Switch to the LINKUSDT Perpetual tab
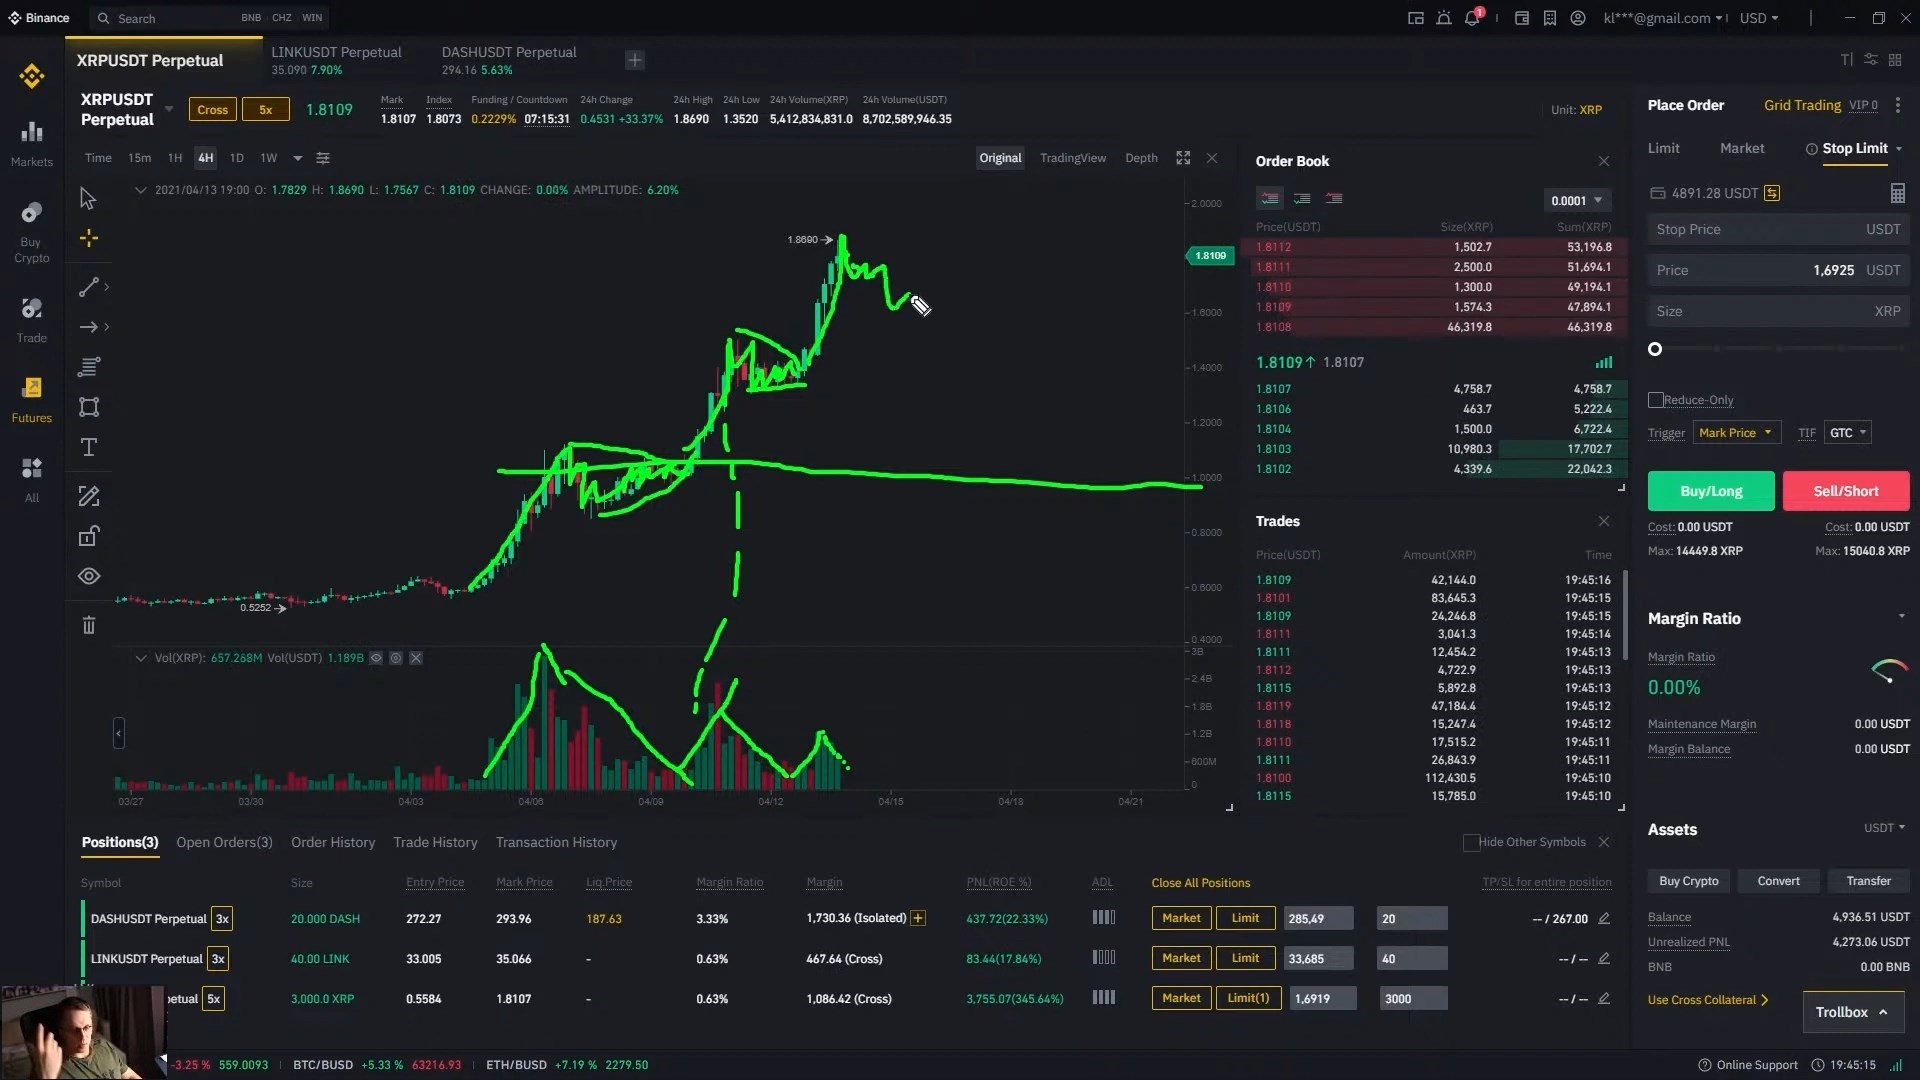 pyautogui.click(x=336, y=60)
